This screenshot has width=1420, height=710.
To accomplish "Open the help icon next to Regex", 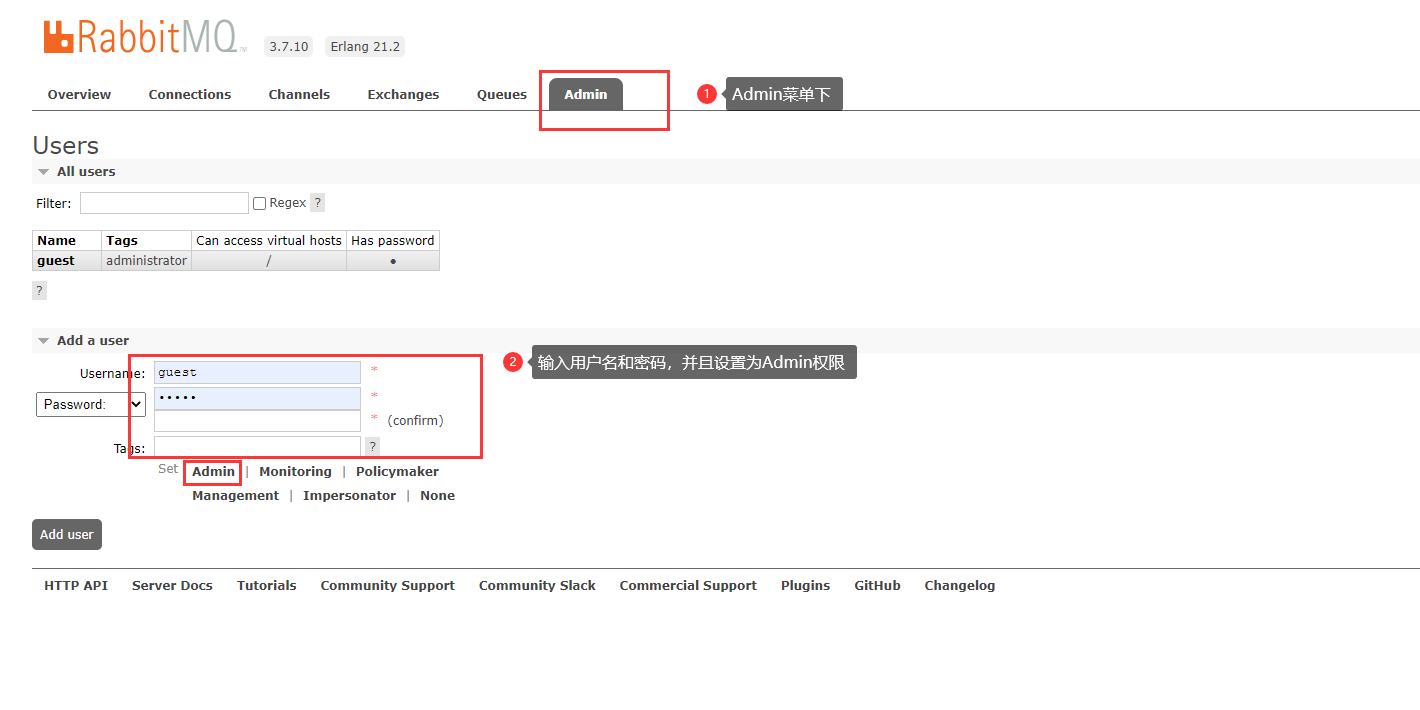I will coord(317,203).
